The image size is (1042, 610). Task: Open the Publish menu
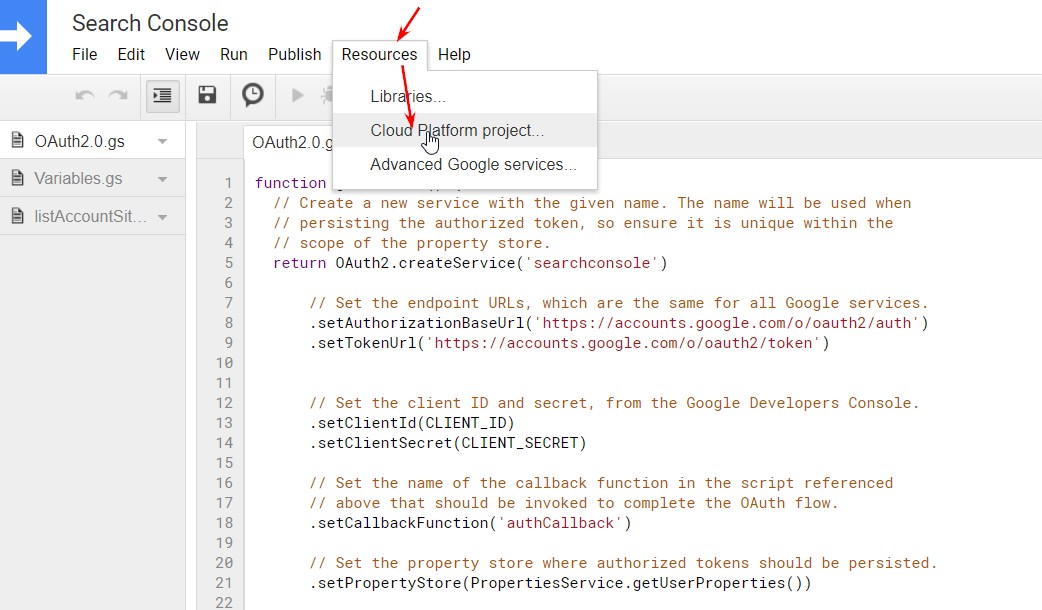pos(294,54)
